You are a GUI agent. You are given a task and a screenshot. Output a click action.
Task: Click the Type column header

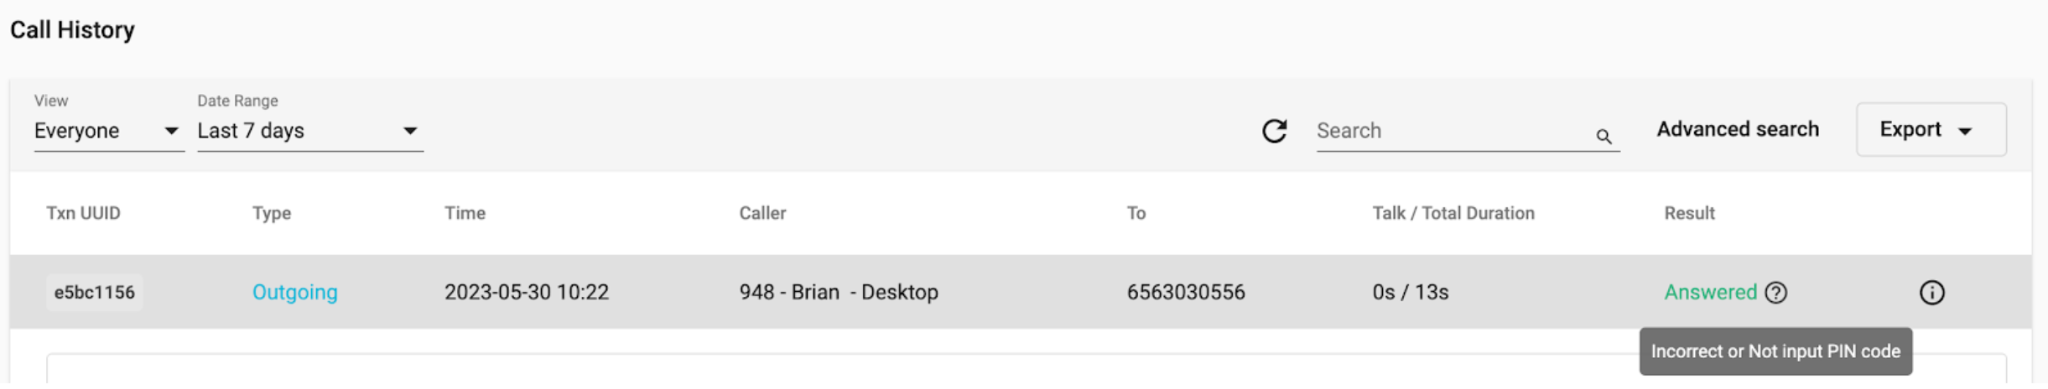coord(272,213)
